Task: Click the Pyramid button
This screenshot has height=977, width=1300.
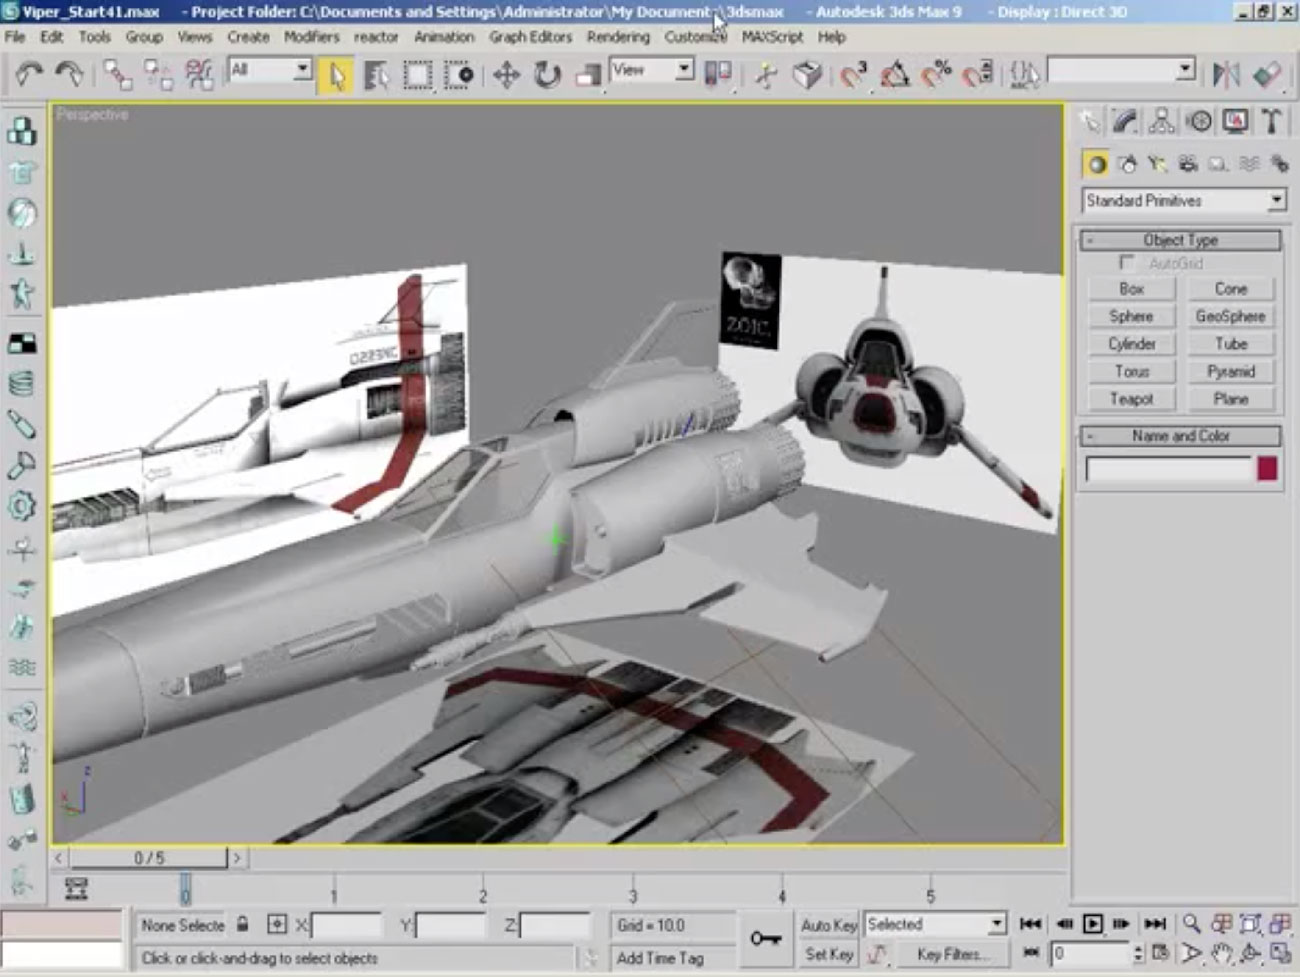Action: (1230, 372)
